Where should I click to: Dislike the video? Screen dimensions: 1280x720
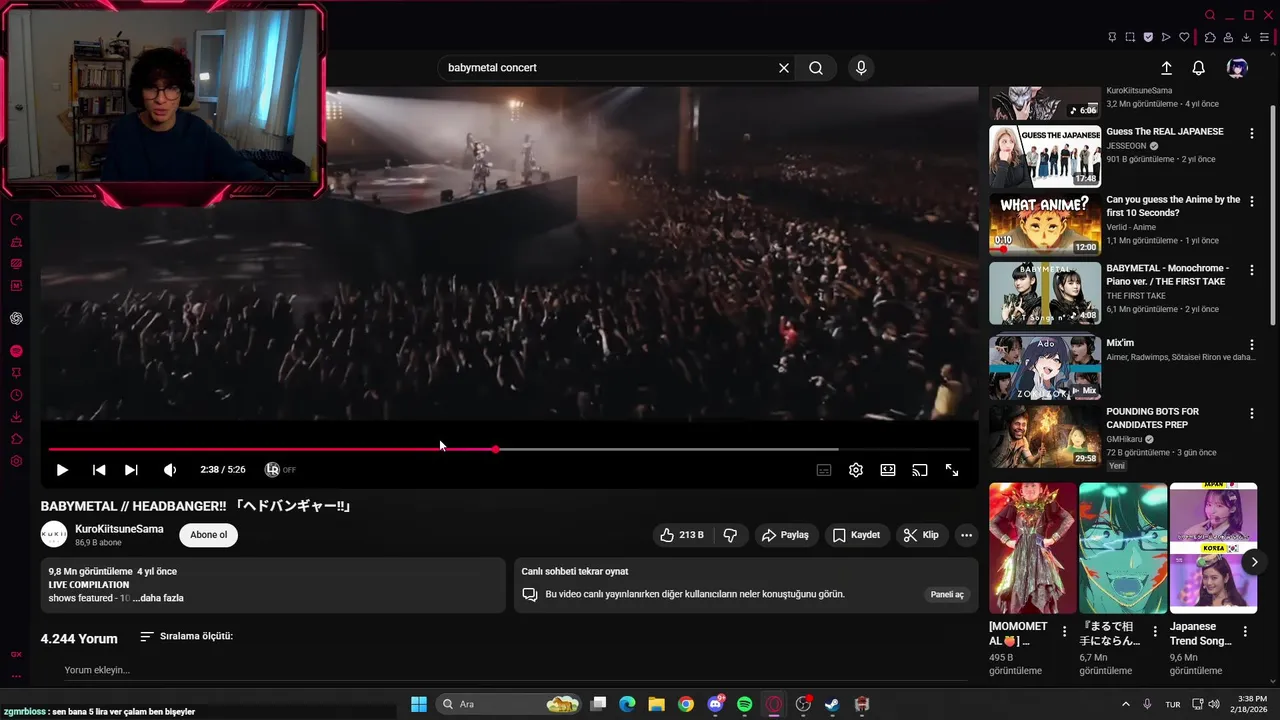point(730,535)
